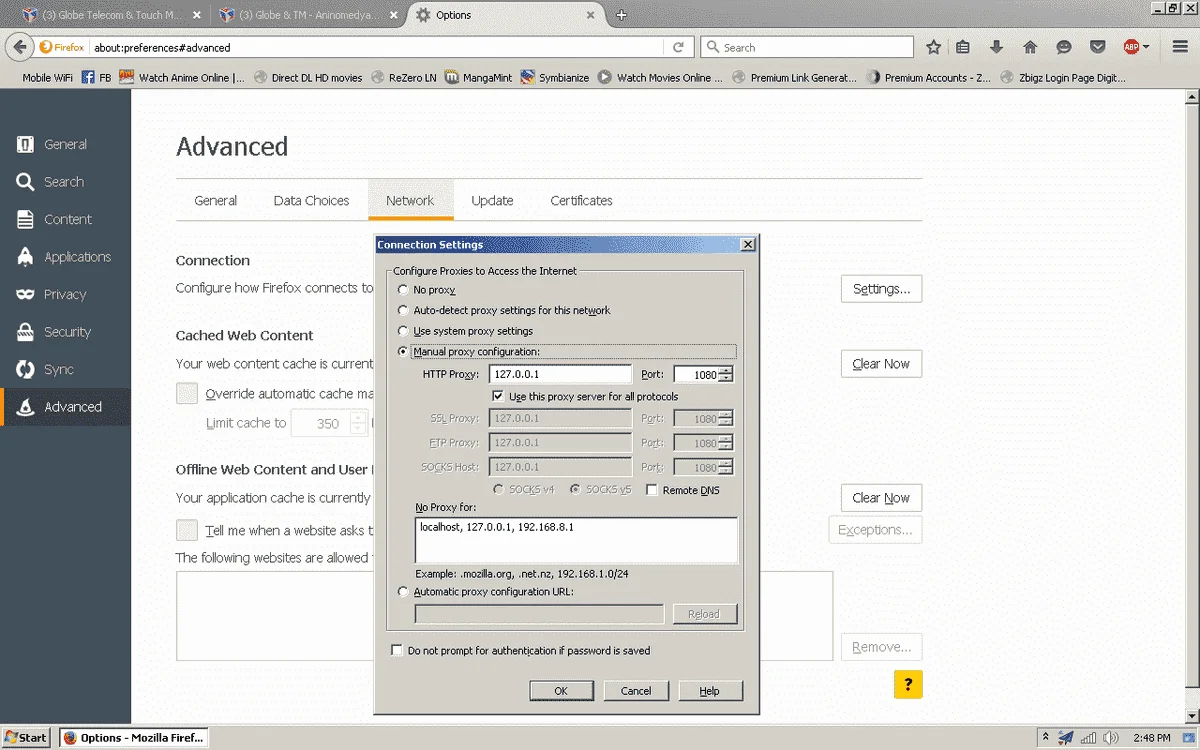
Task: Open connection Settings... button
Action: click(881, 289)
